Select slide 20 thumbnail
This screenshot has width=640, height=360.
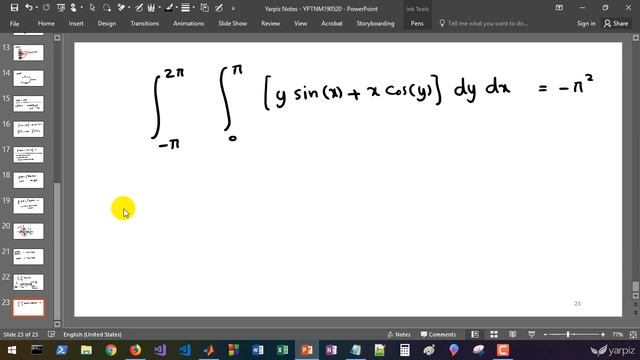click(28, 231)
